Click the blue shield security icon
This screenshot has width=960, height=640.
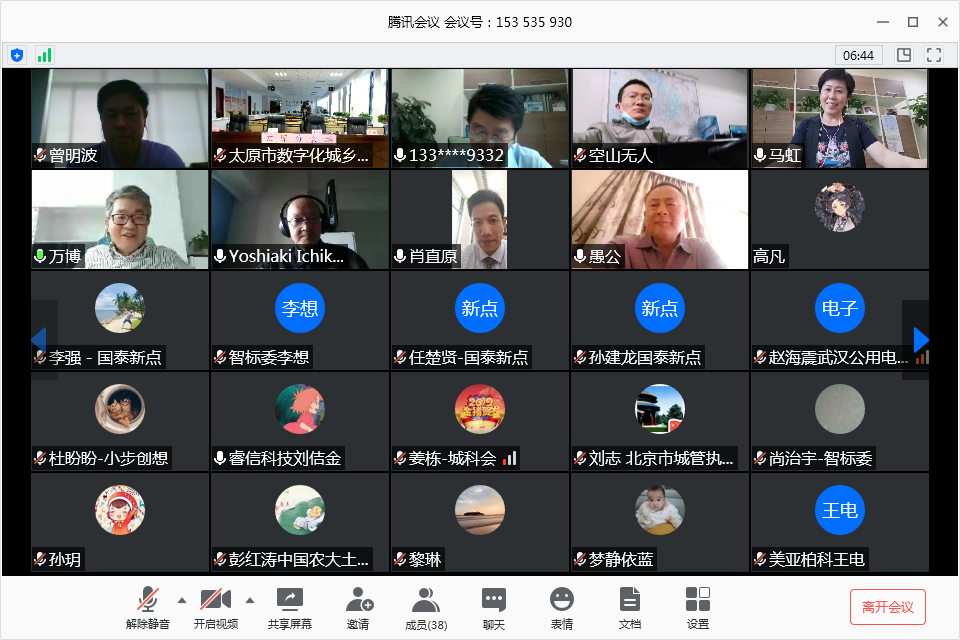pyautogui.click(x=17, y=55)
